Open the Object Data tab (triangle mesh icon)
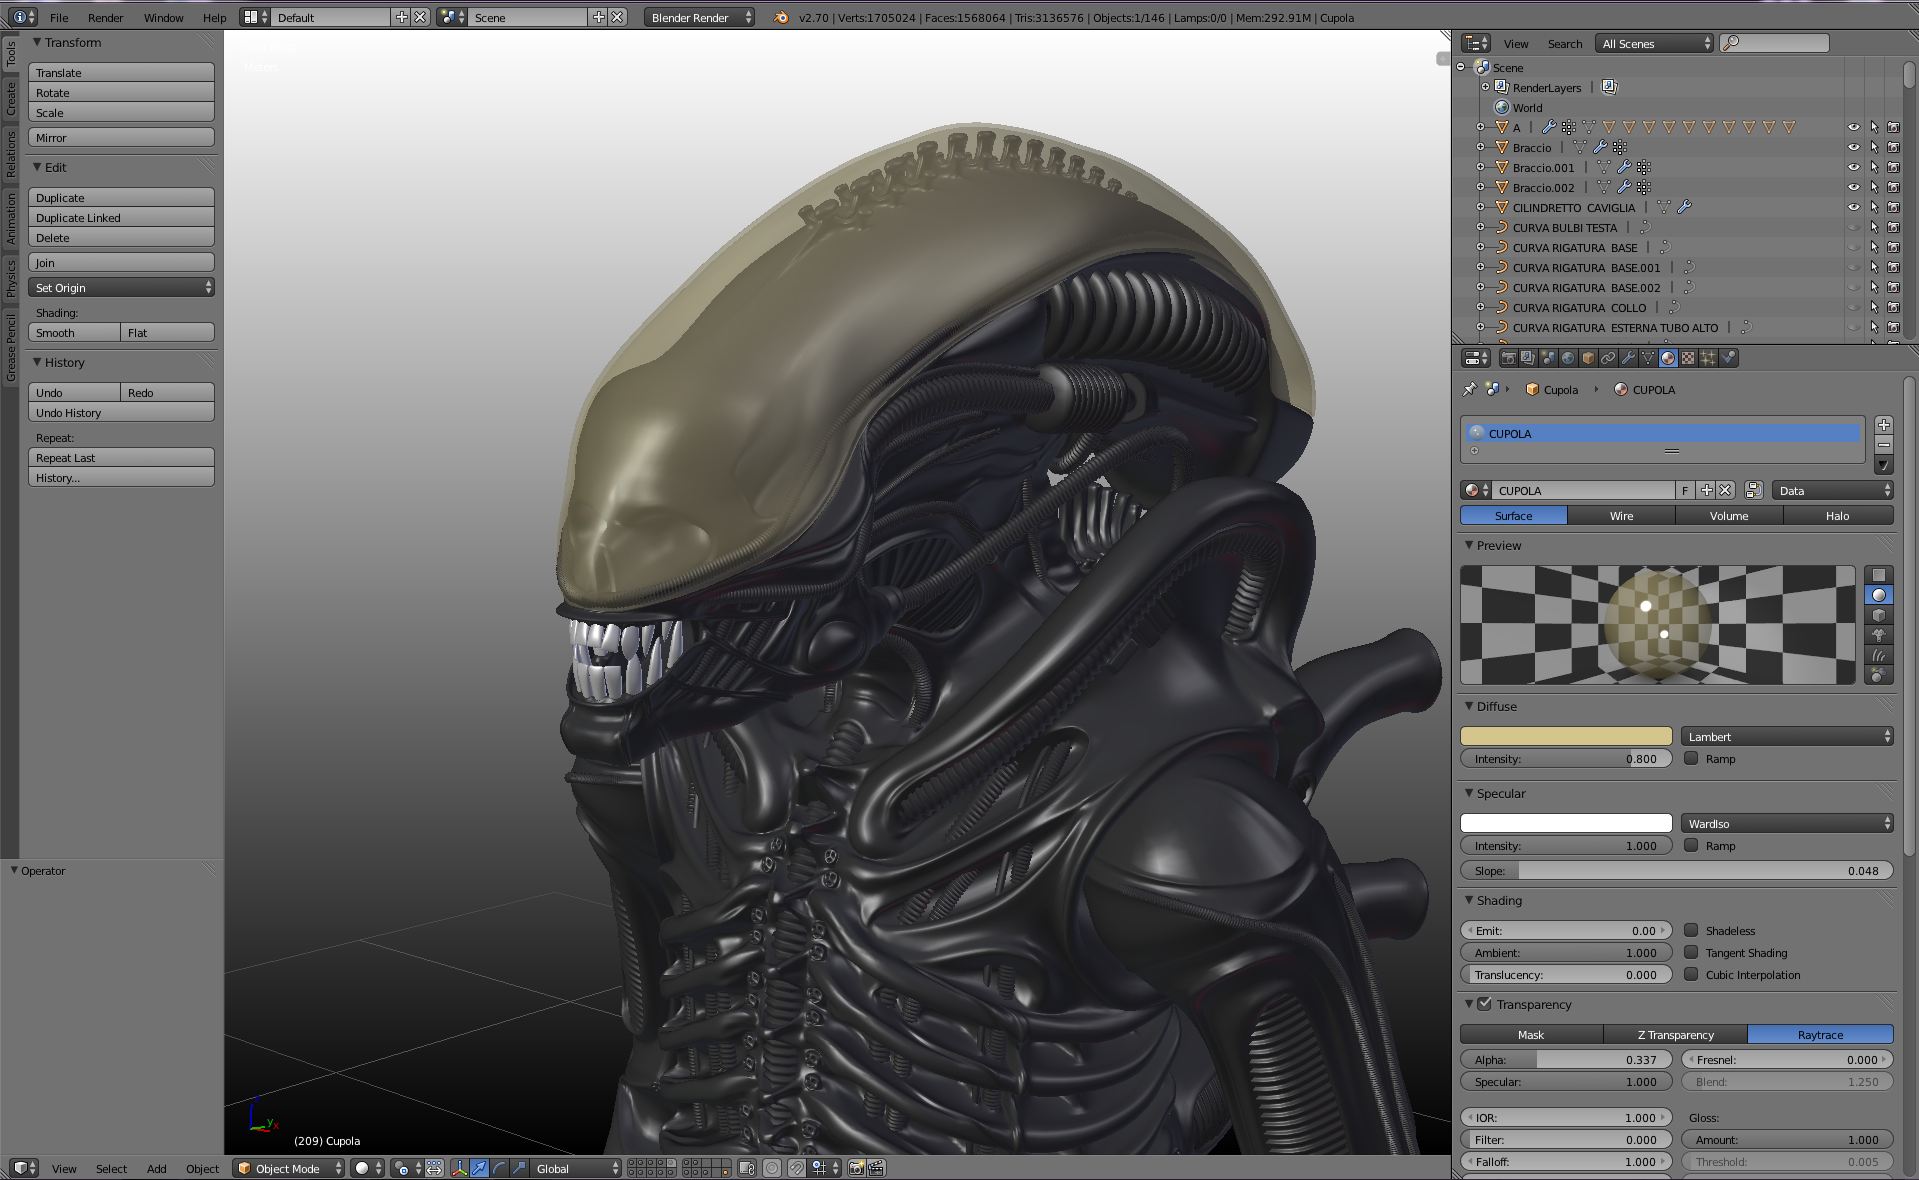 click(1648, 358)
